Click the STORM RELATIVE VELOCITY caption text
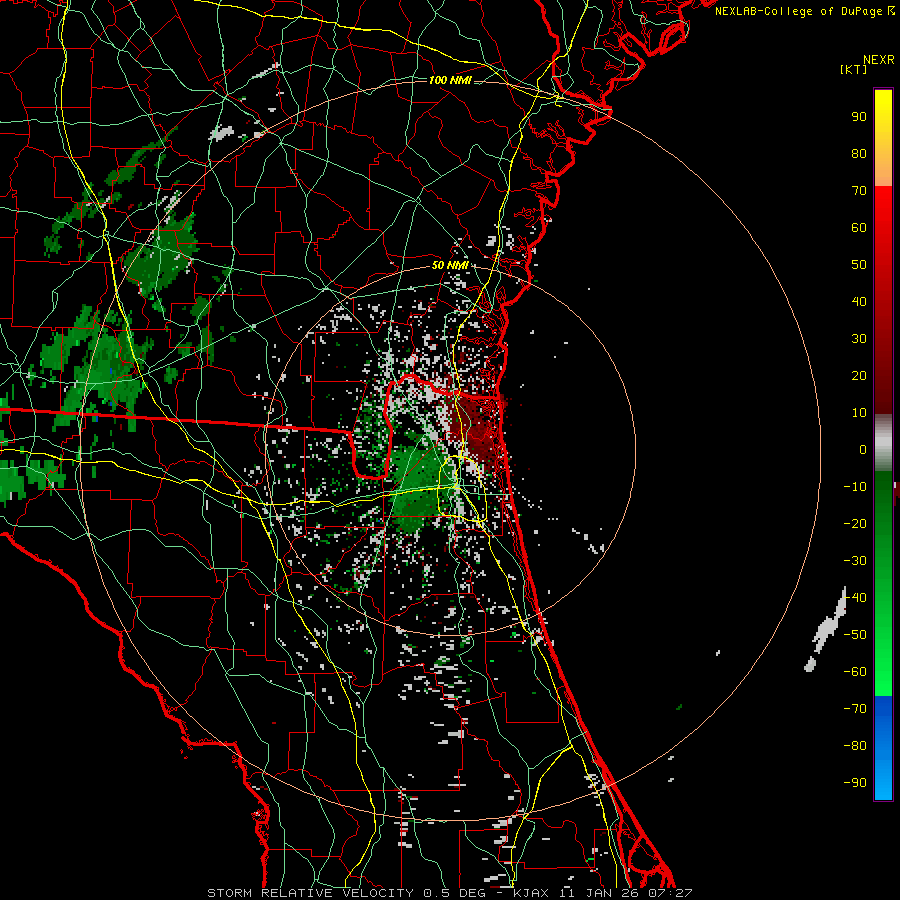 (310, 893)
